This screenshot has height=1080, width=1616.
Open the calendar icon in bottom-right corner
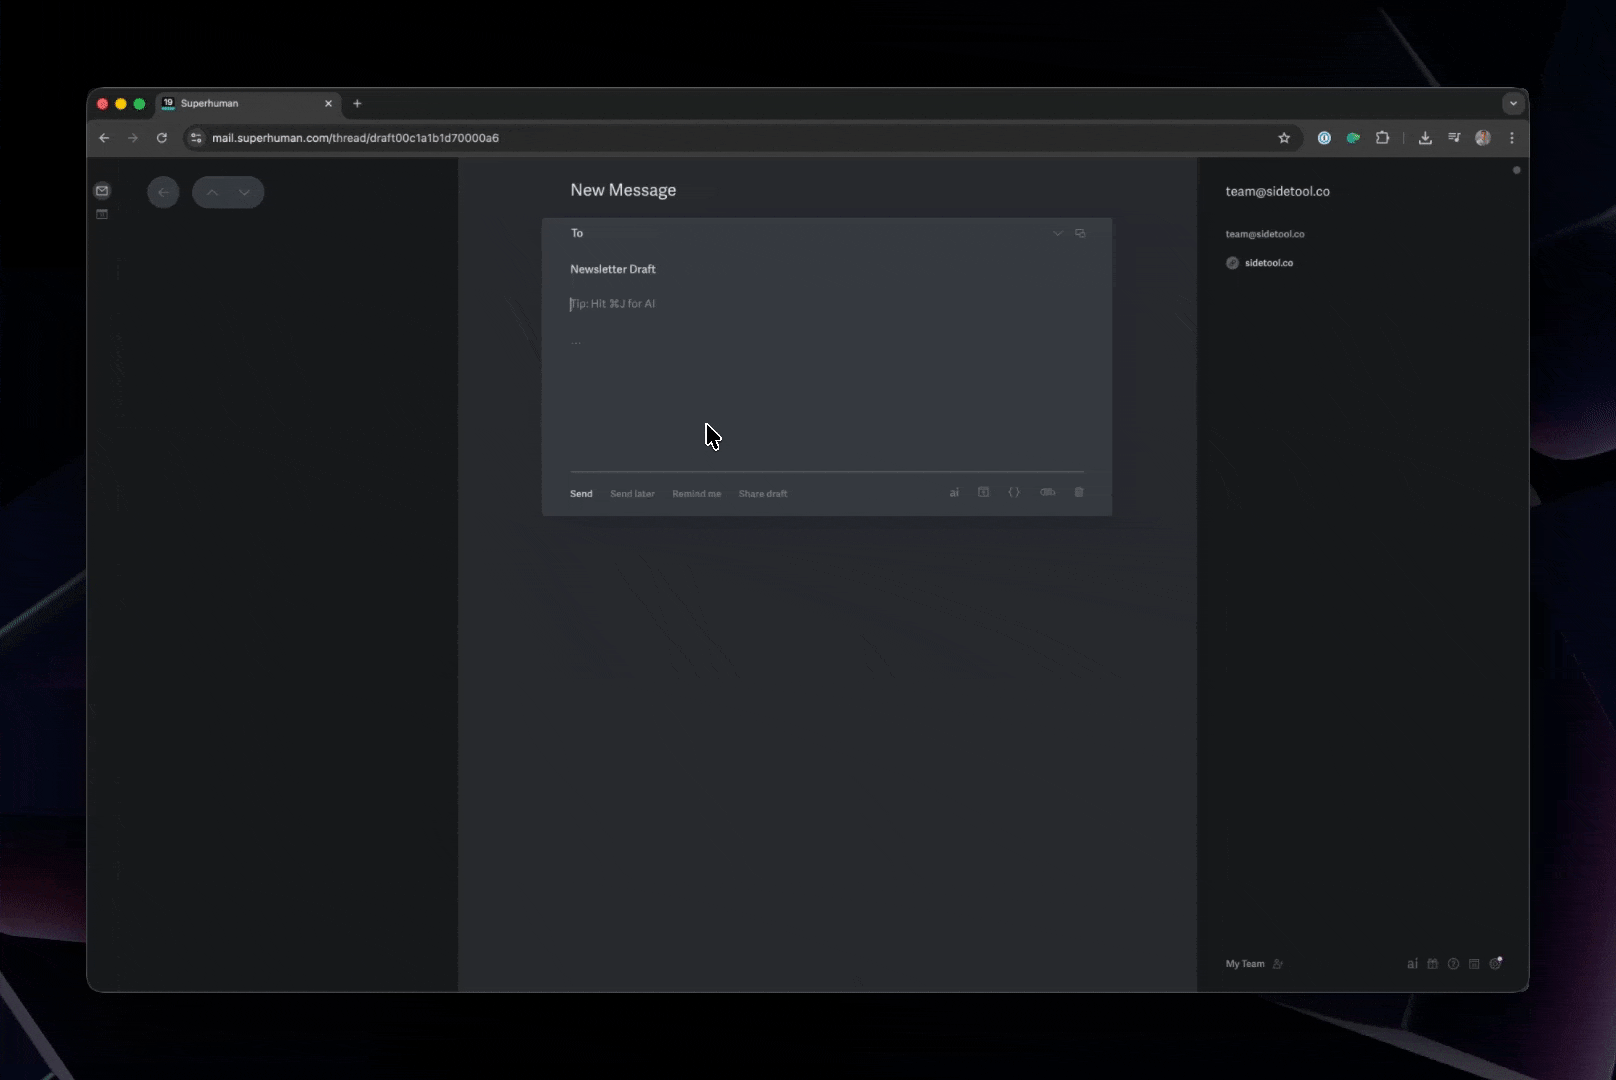click(1474, 964)
